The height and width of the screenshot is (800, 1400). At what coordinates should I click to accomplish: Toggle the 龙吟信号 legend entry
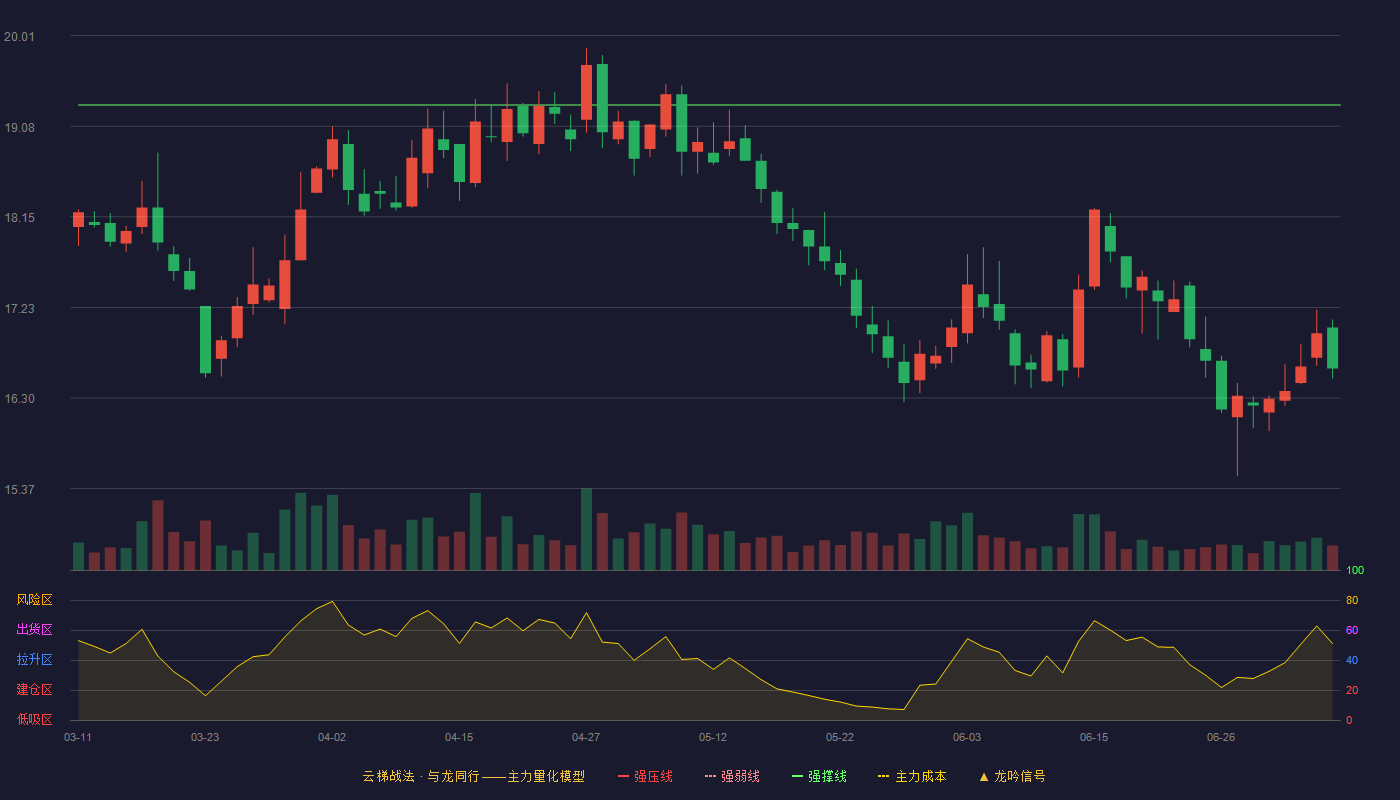coord(1012,776)
